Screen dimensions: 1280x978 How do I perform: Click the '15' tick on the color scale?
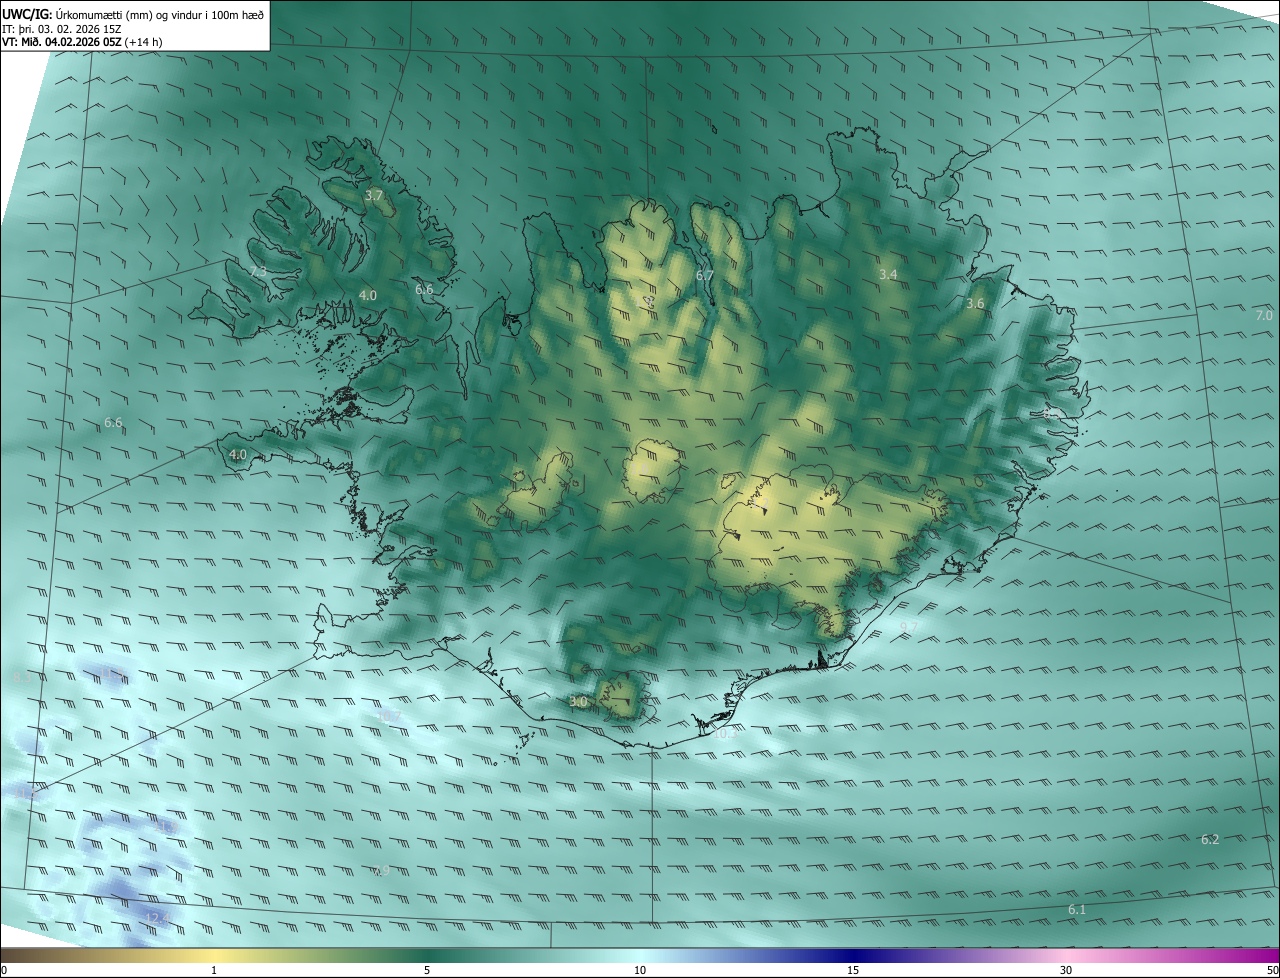(853, 970)
